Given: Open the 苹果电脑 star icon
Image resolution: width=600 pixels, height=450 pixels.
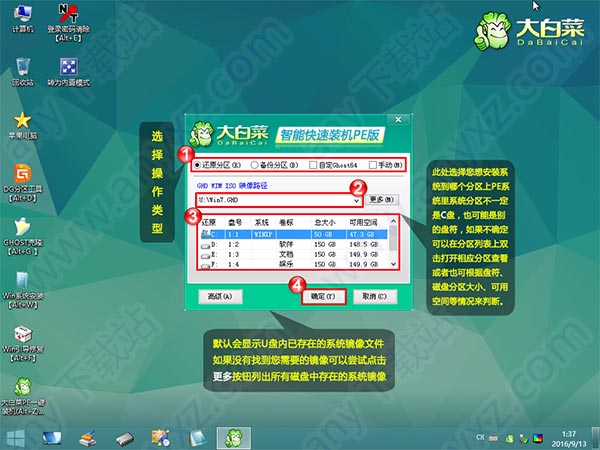Looking at the screenshot, I should (23, 126).
